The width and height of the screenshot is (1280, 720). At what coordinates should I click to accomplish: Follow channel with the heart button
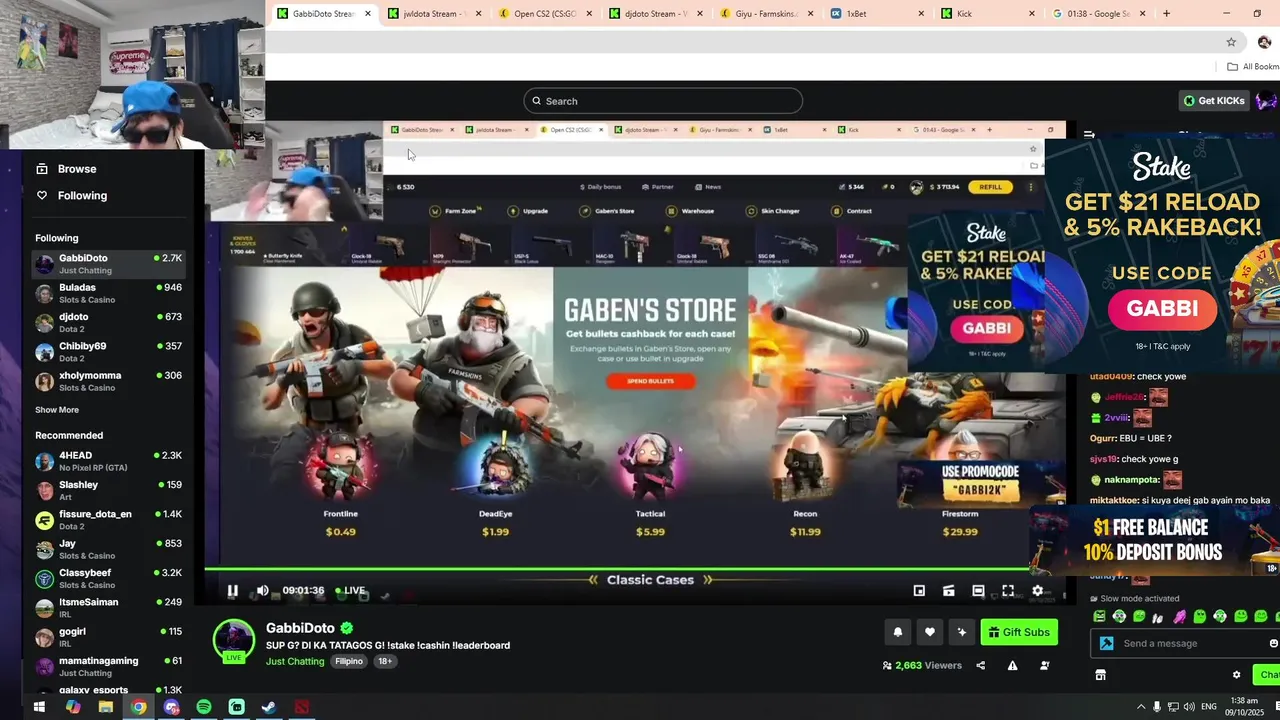pos(929,632)
